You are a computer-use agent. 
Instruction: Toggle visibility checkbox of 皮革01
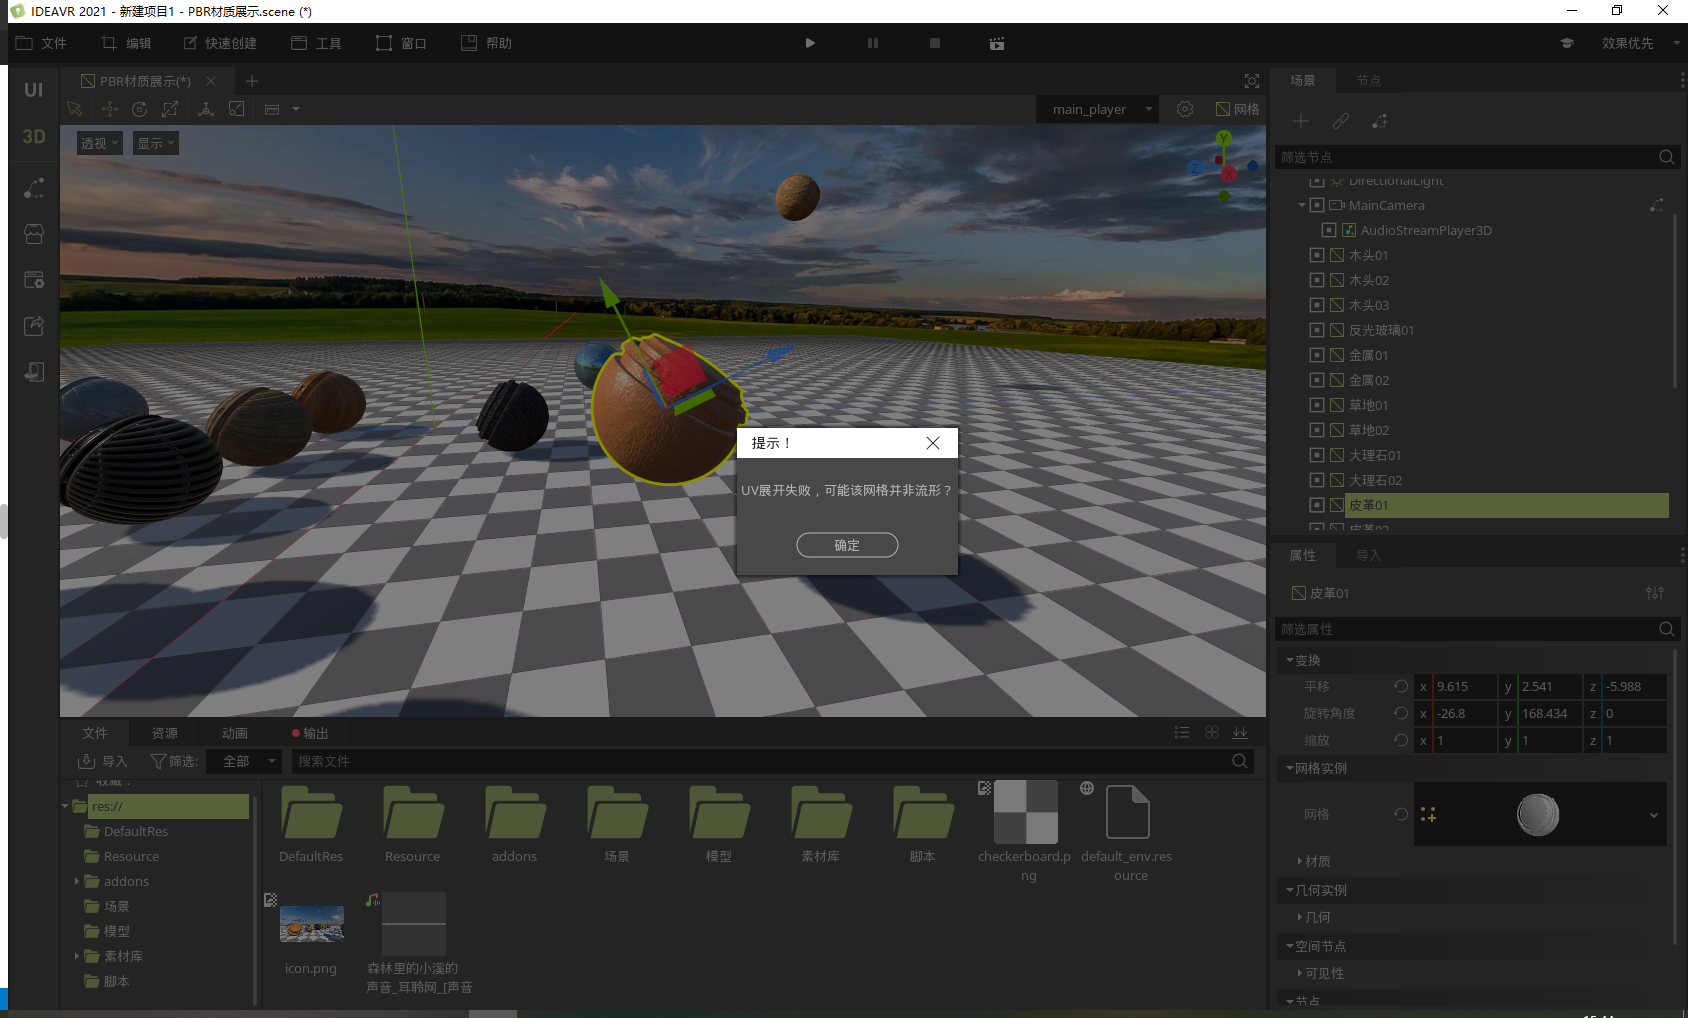1317,505
